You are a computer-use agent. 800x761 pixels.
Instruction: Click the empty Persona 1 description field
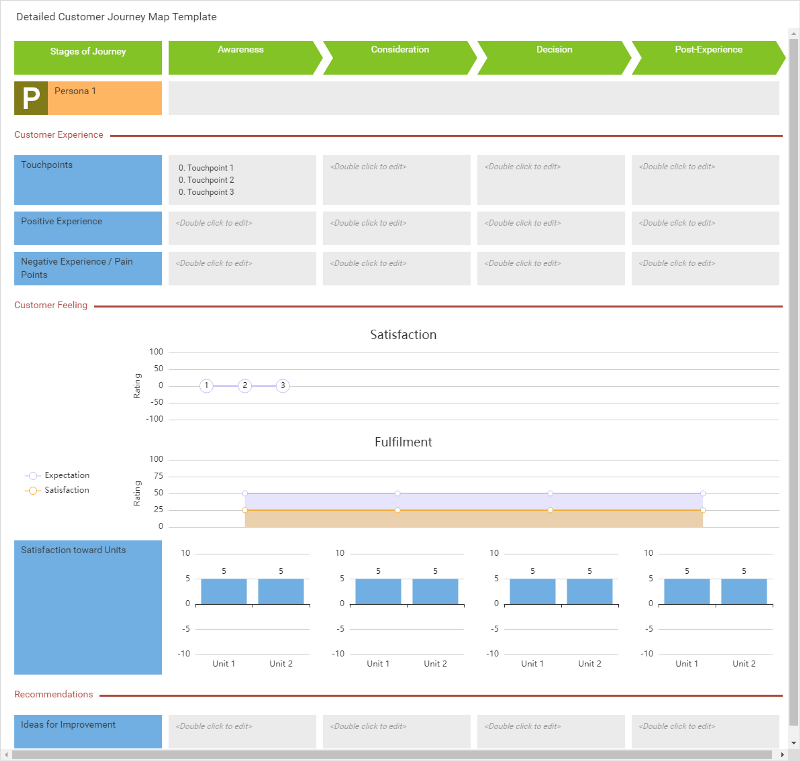(x=473, y=98)
